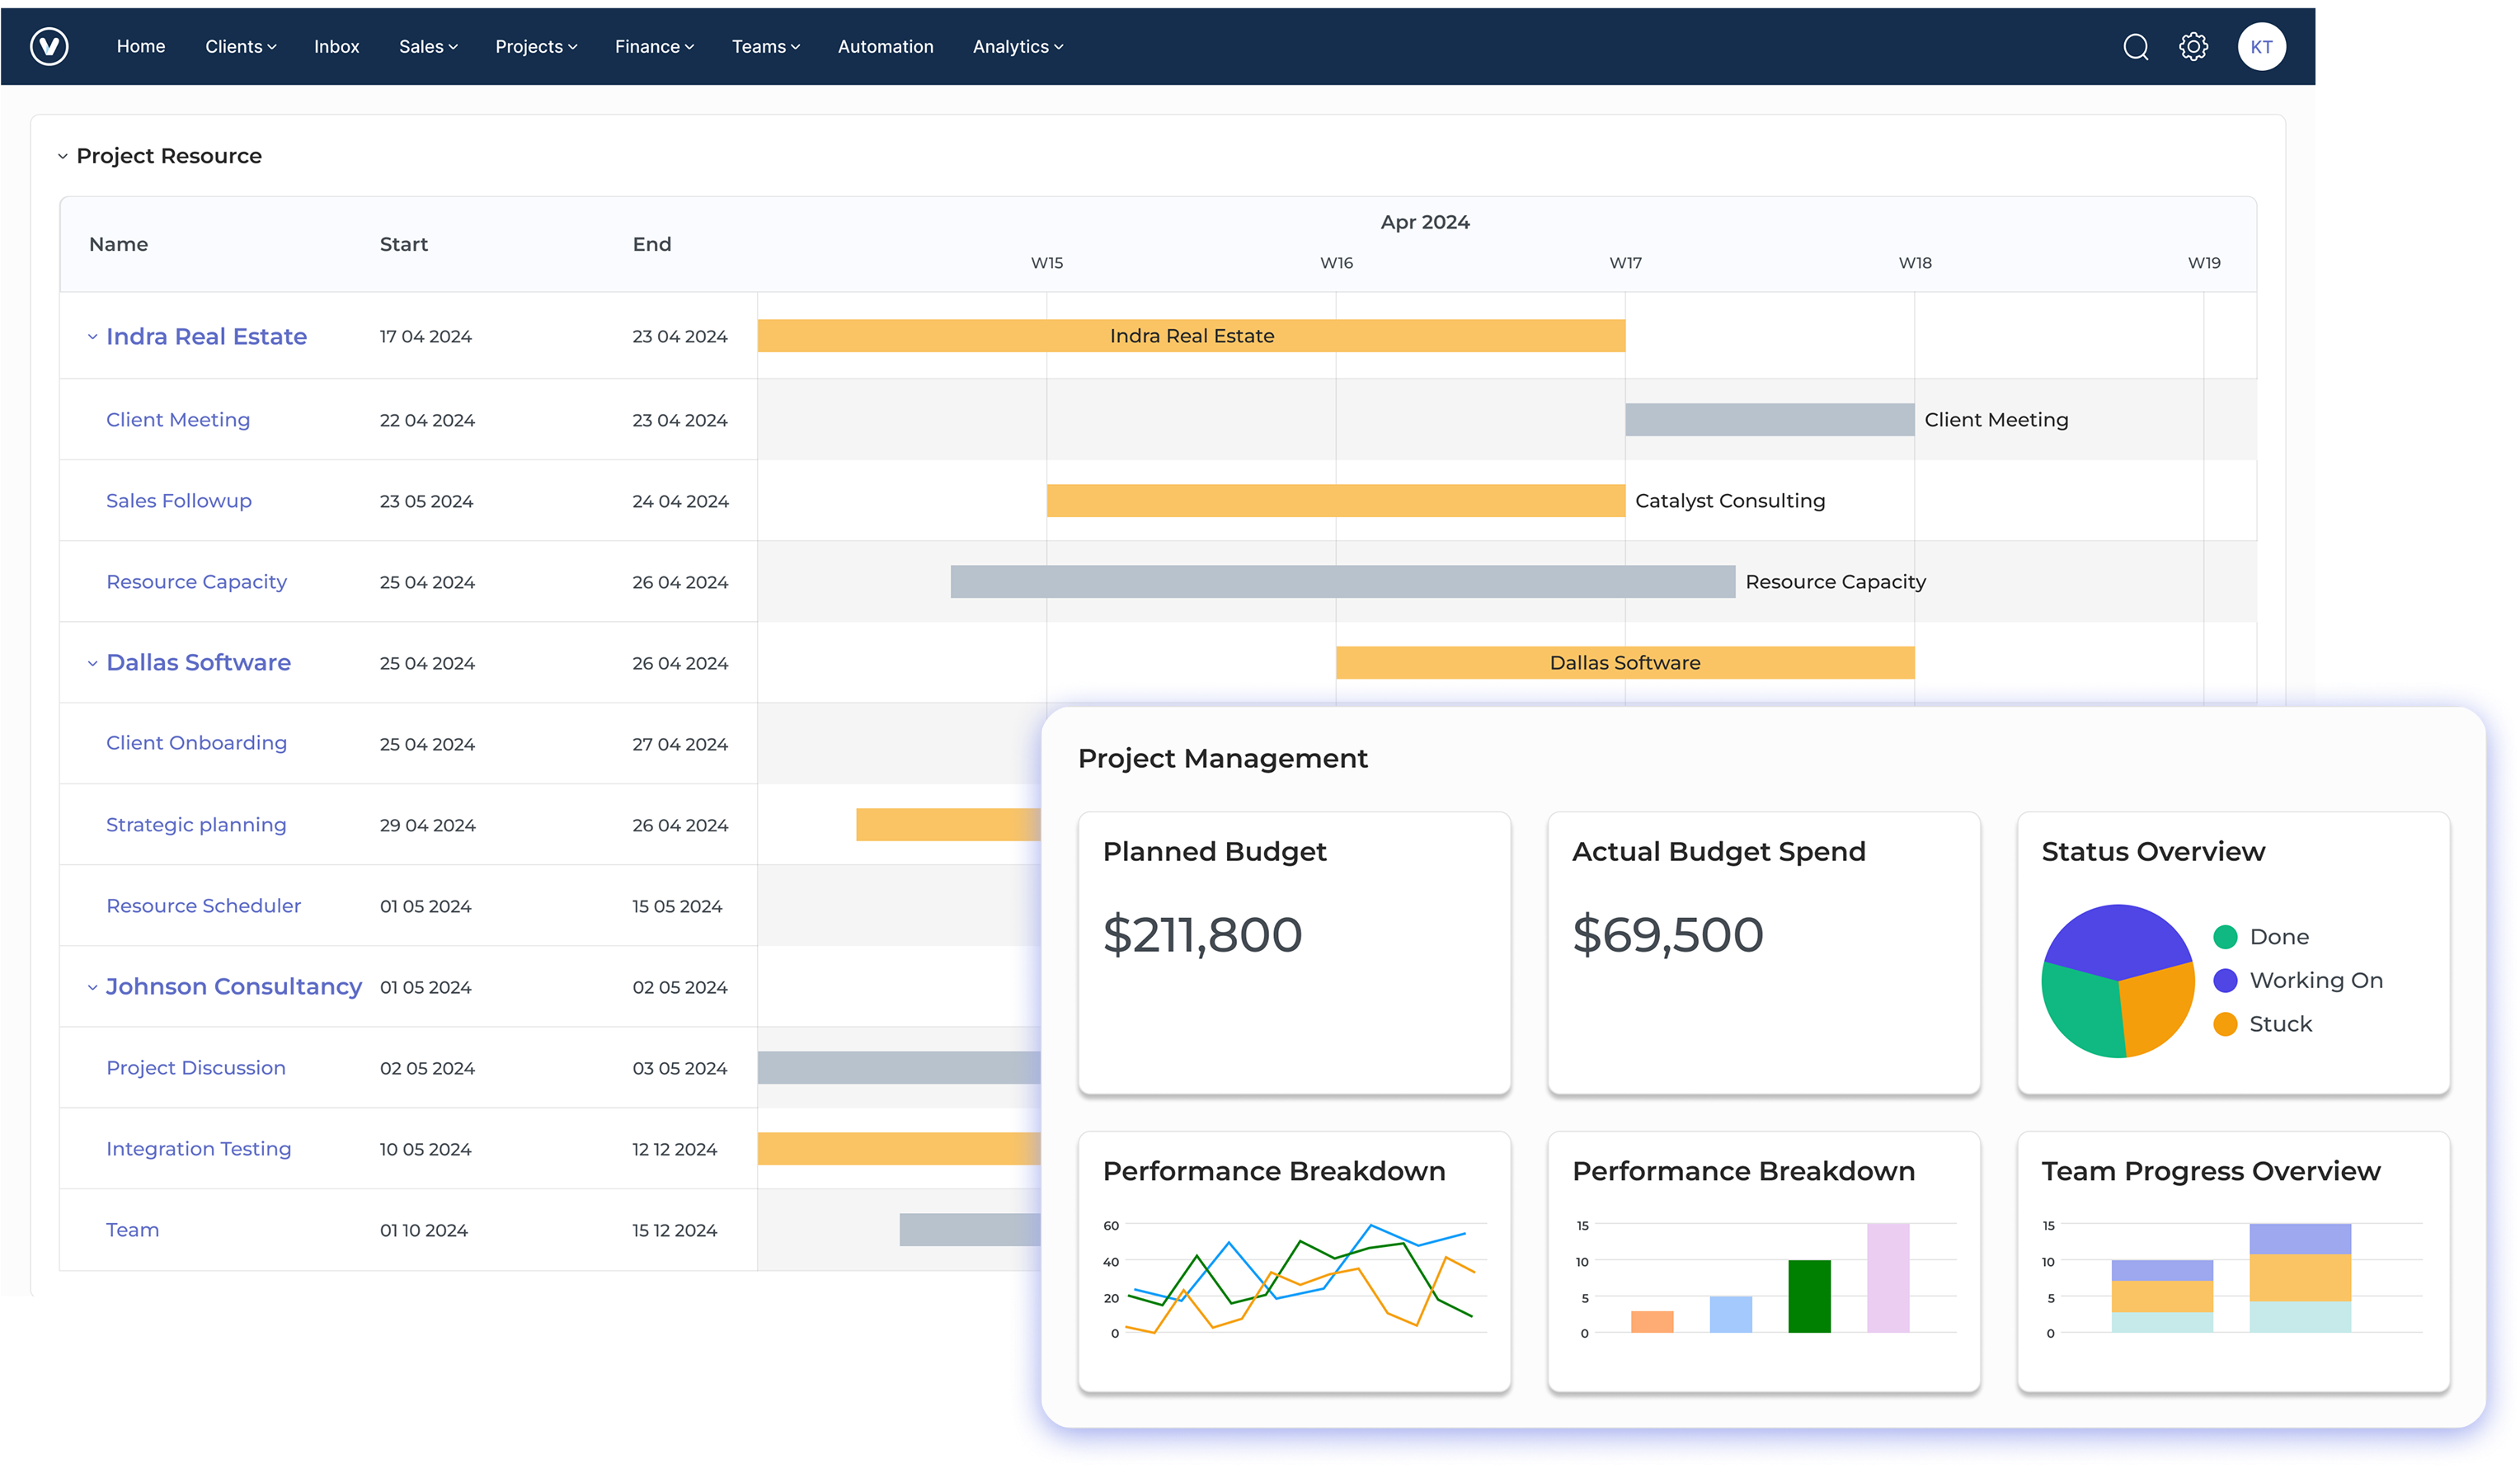This screenshot has height=1468, width=2520.
Task: Click the Actual Budget Spend $69,500 value
Action: (1667, 935)
